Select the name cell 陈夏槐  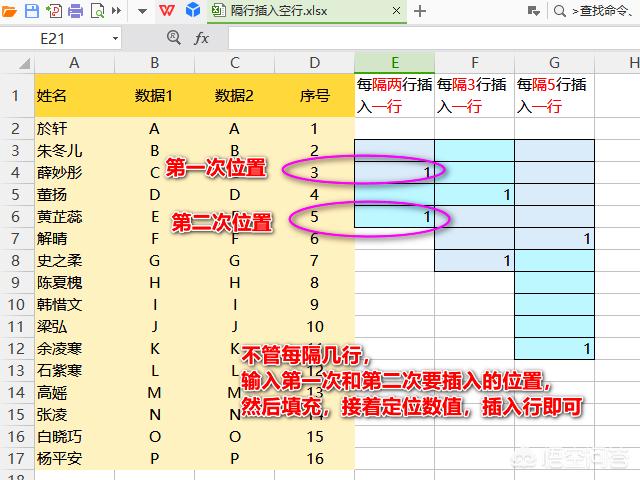74,283
